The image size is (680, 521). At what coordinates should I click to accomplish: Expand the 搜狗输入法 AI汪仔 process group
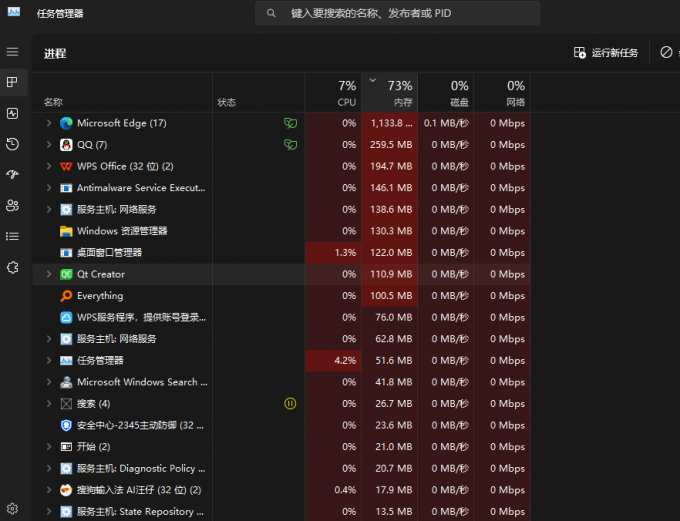tap(49, 490)
